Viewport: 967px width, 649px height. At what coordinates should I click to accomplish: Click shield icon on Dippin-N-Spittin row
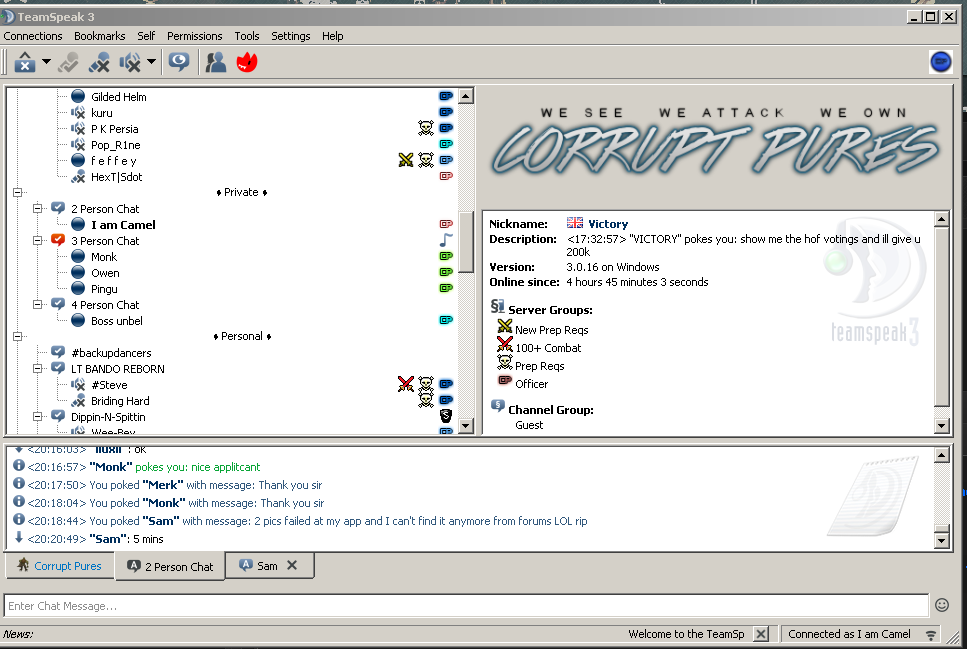pyautogui.click(x=446, y=416)
